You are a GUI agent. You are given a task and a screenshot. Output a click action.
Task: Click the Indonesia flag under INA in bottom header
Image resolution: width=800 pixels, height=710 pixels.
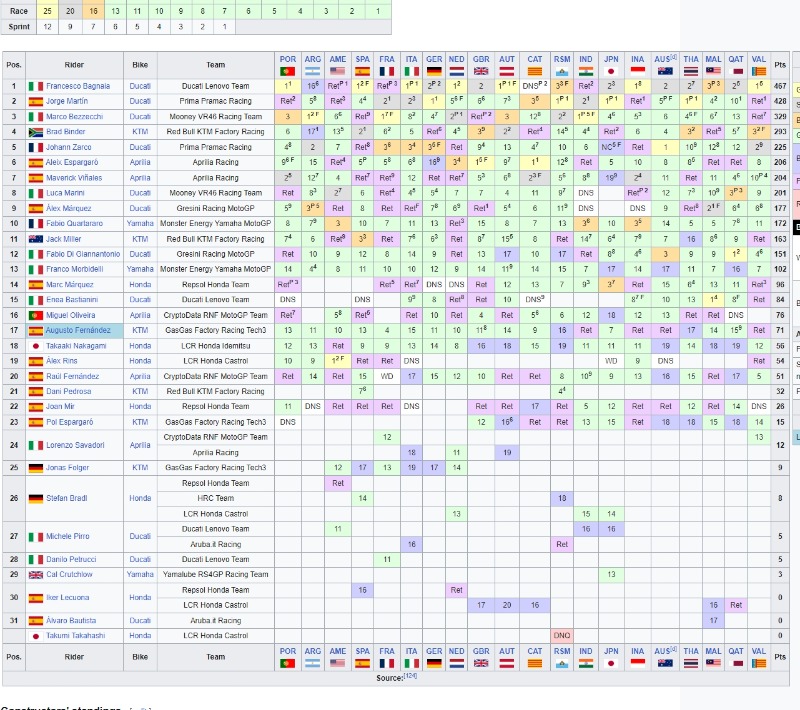pyautogui.click(x=638, y=663)
